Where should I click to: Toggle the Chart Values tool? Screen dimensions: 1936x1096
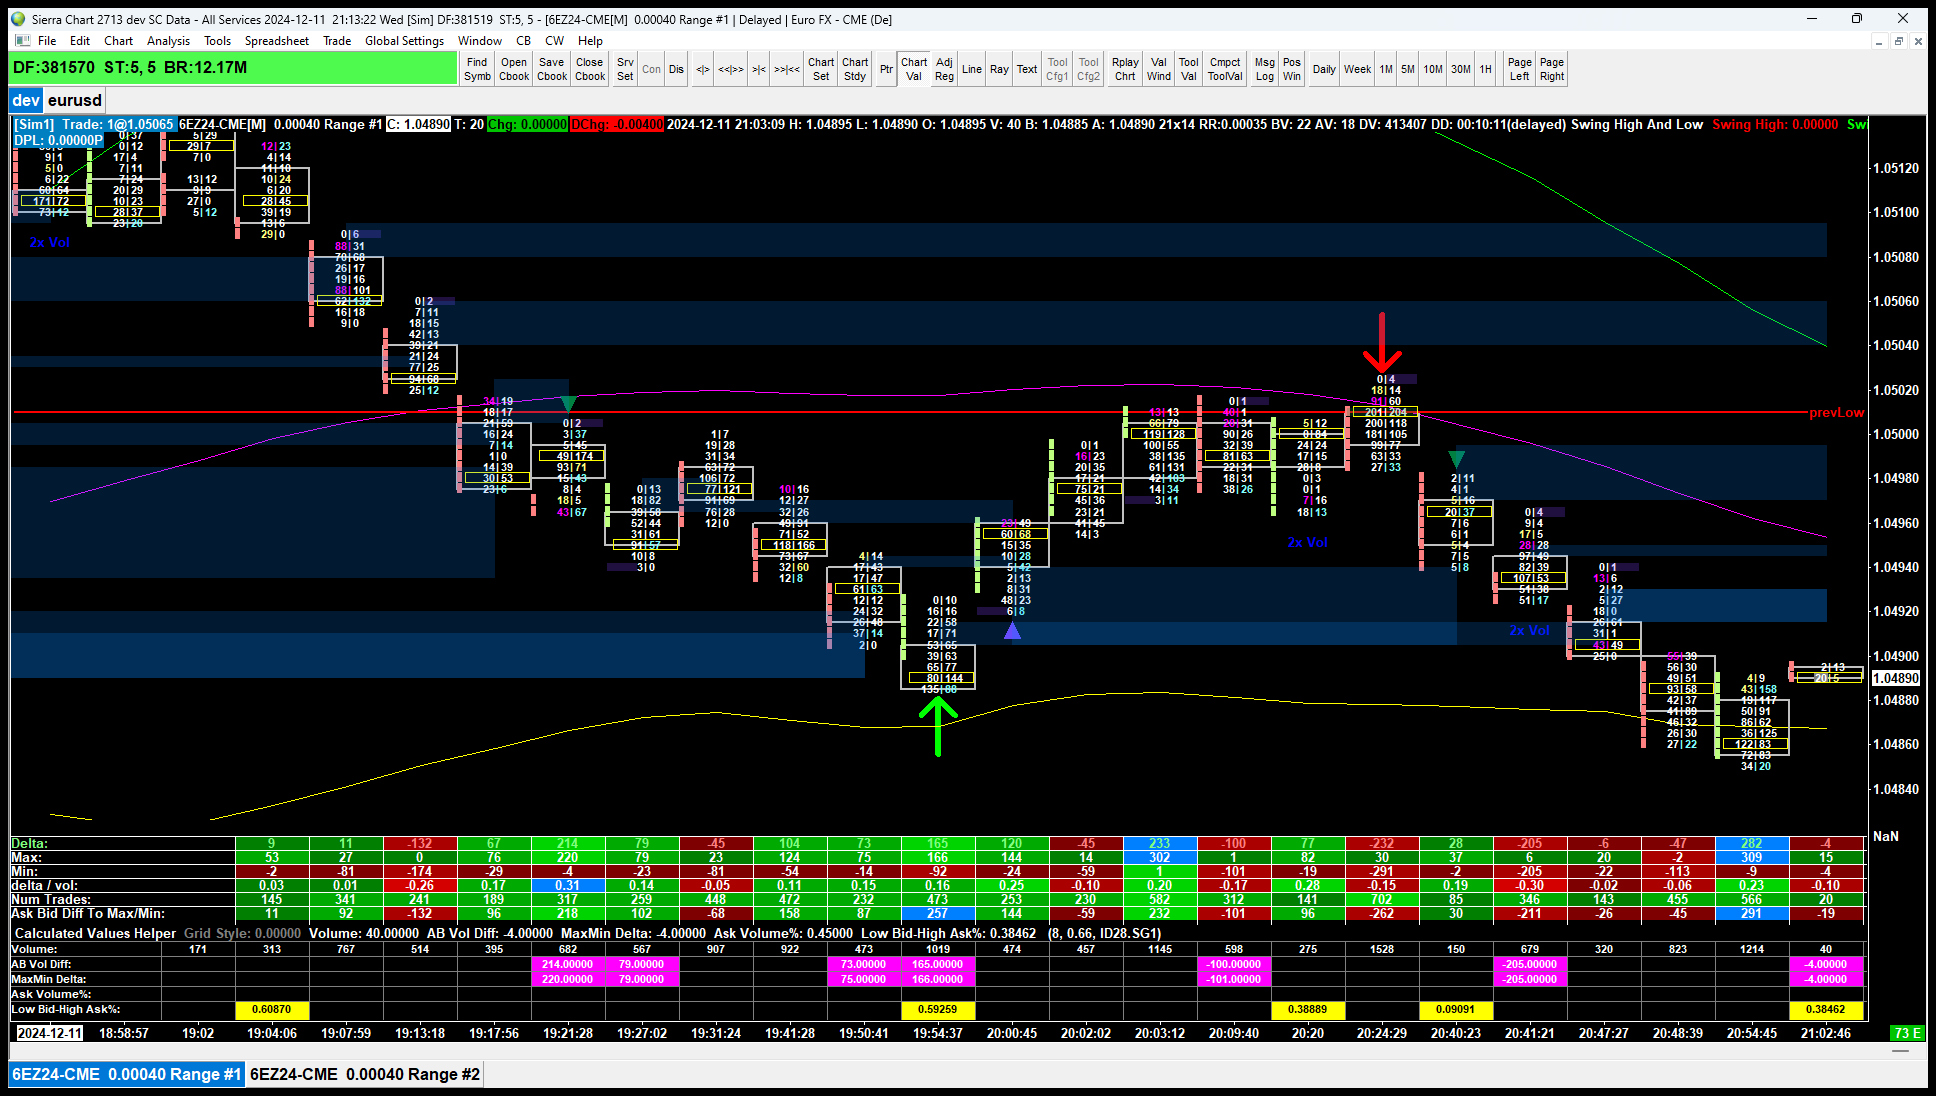pos(913,69)
